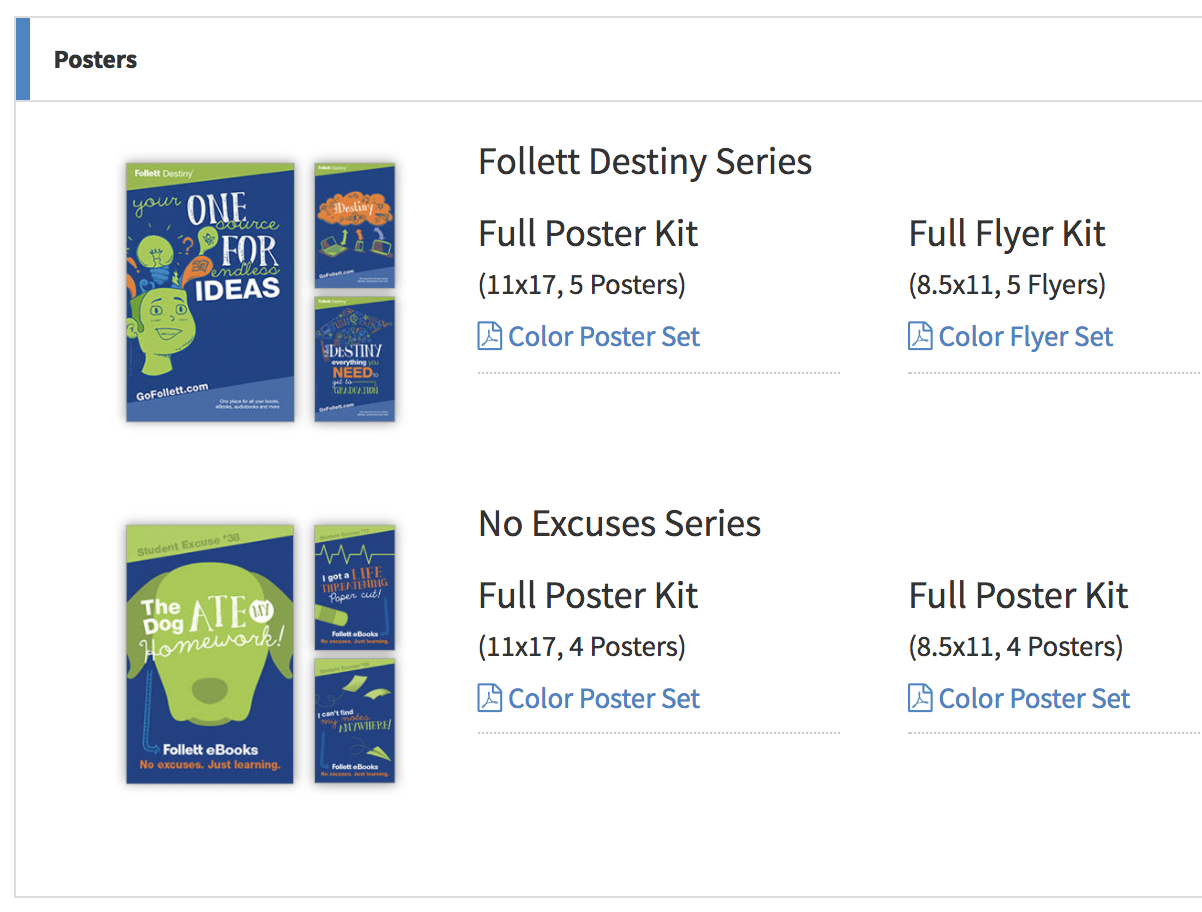Click the PDF icon beside Color Flyer Set
Viewport: 1202px width, 912px height.
coord(919,336)
